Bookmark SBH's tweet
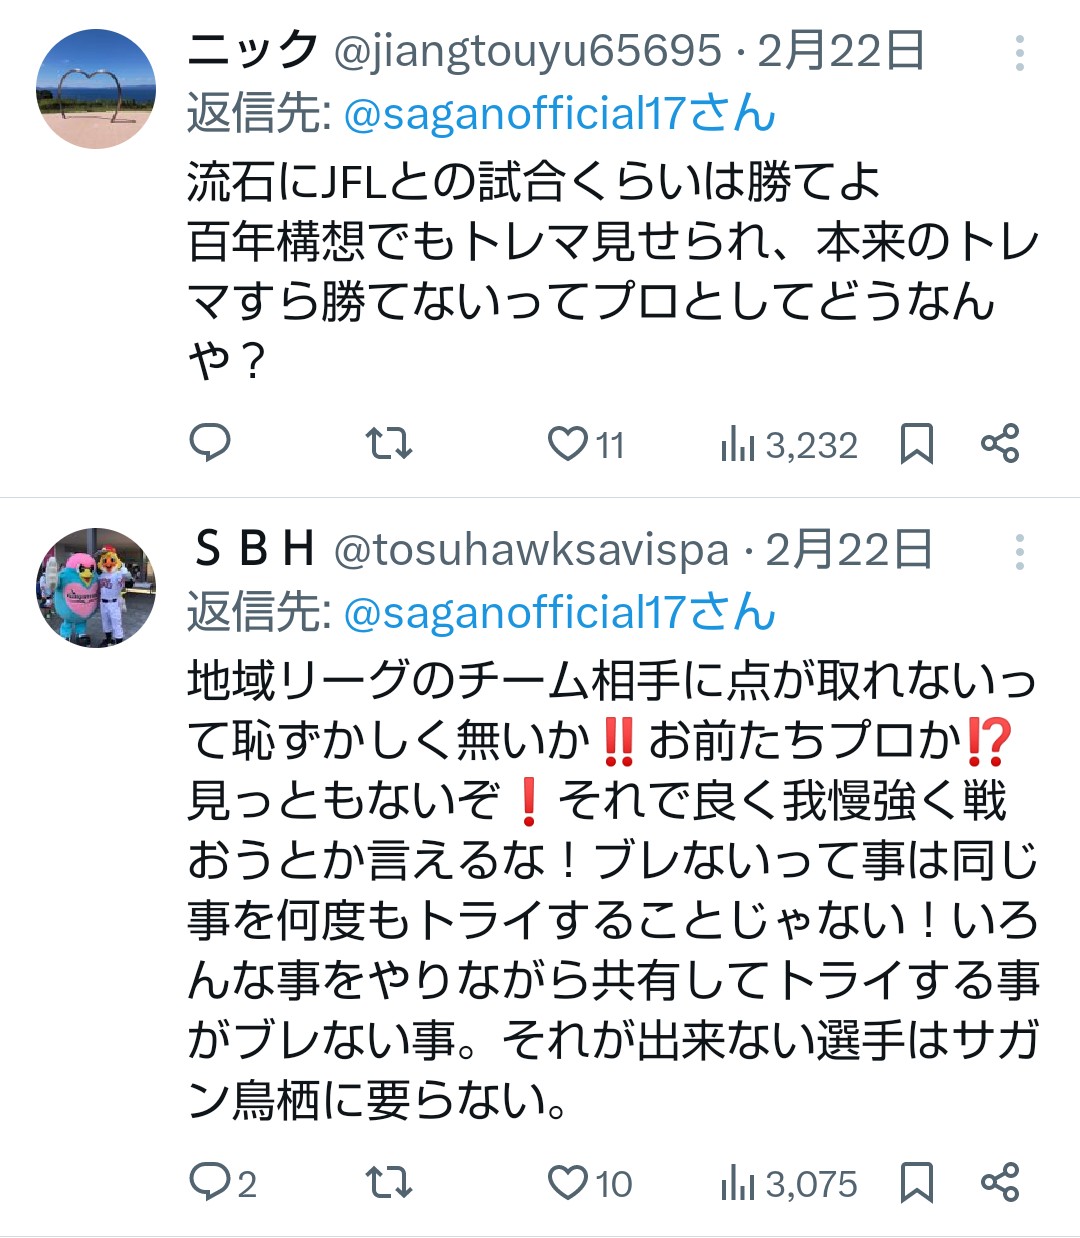This screenshot has width=1080, height=1238. click(916, 1183)
